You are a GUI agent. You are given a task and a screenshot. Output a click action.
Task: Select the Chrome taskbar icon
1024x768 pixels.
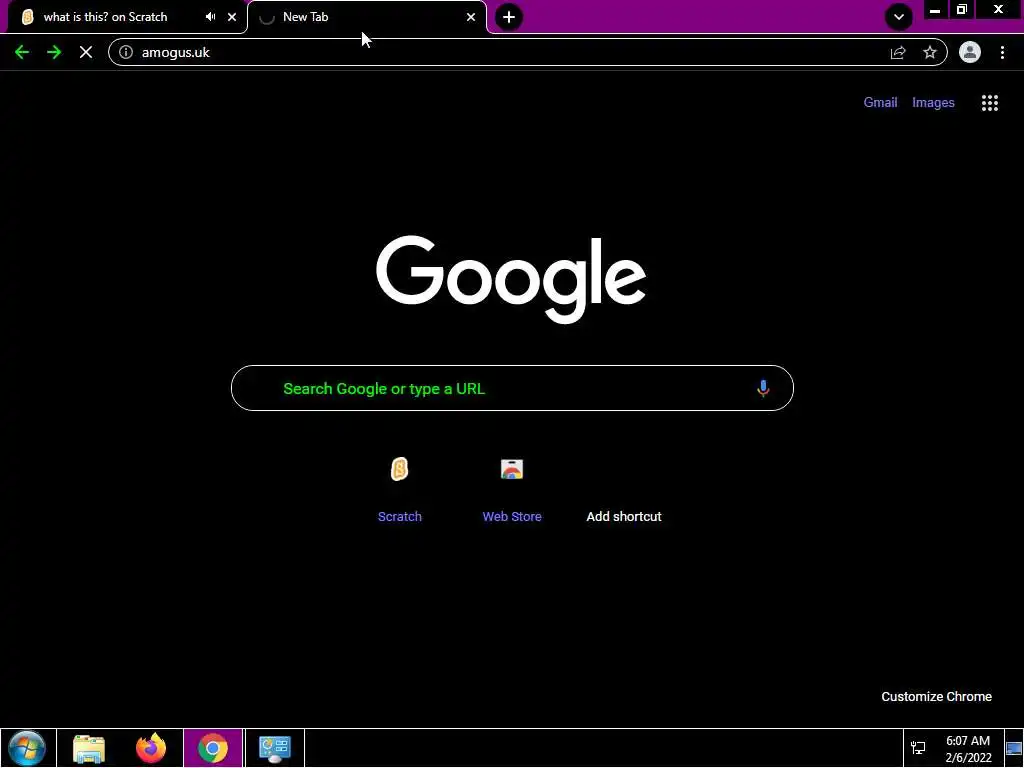tap(213, 748)
